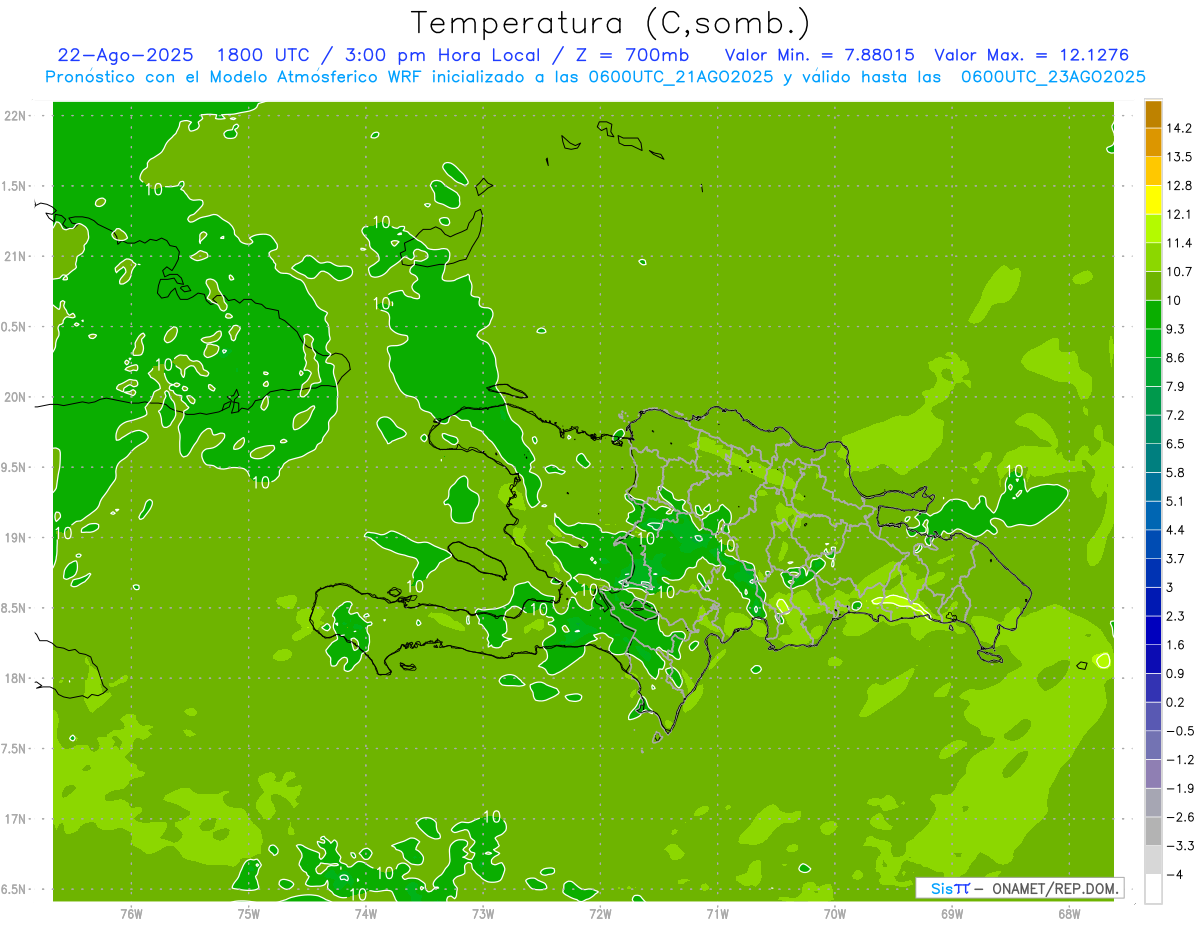Select the "Z = 700mb" level label

[x=632, y=55]
